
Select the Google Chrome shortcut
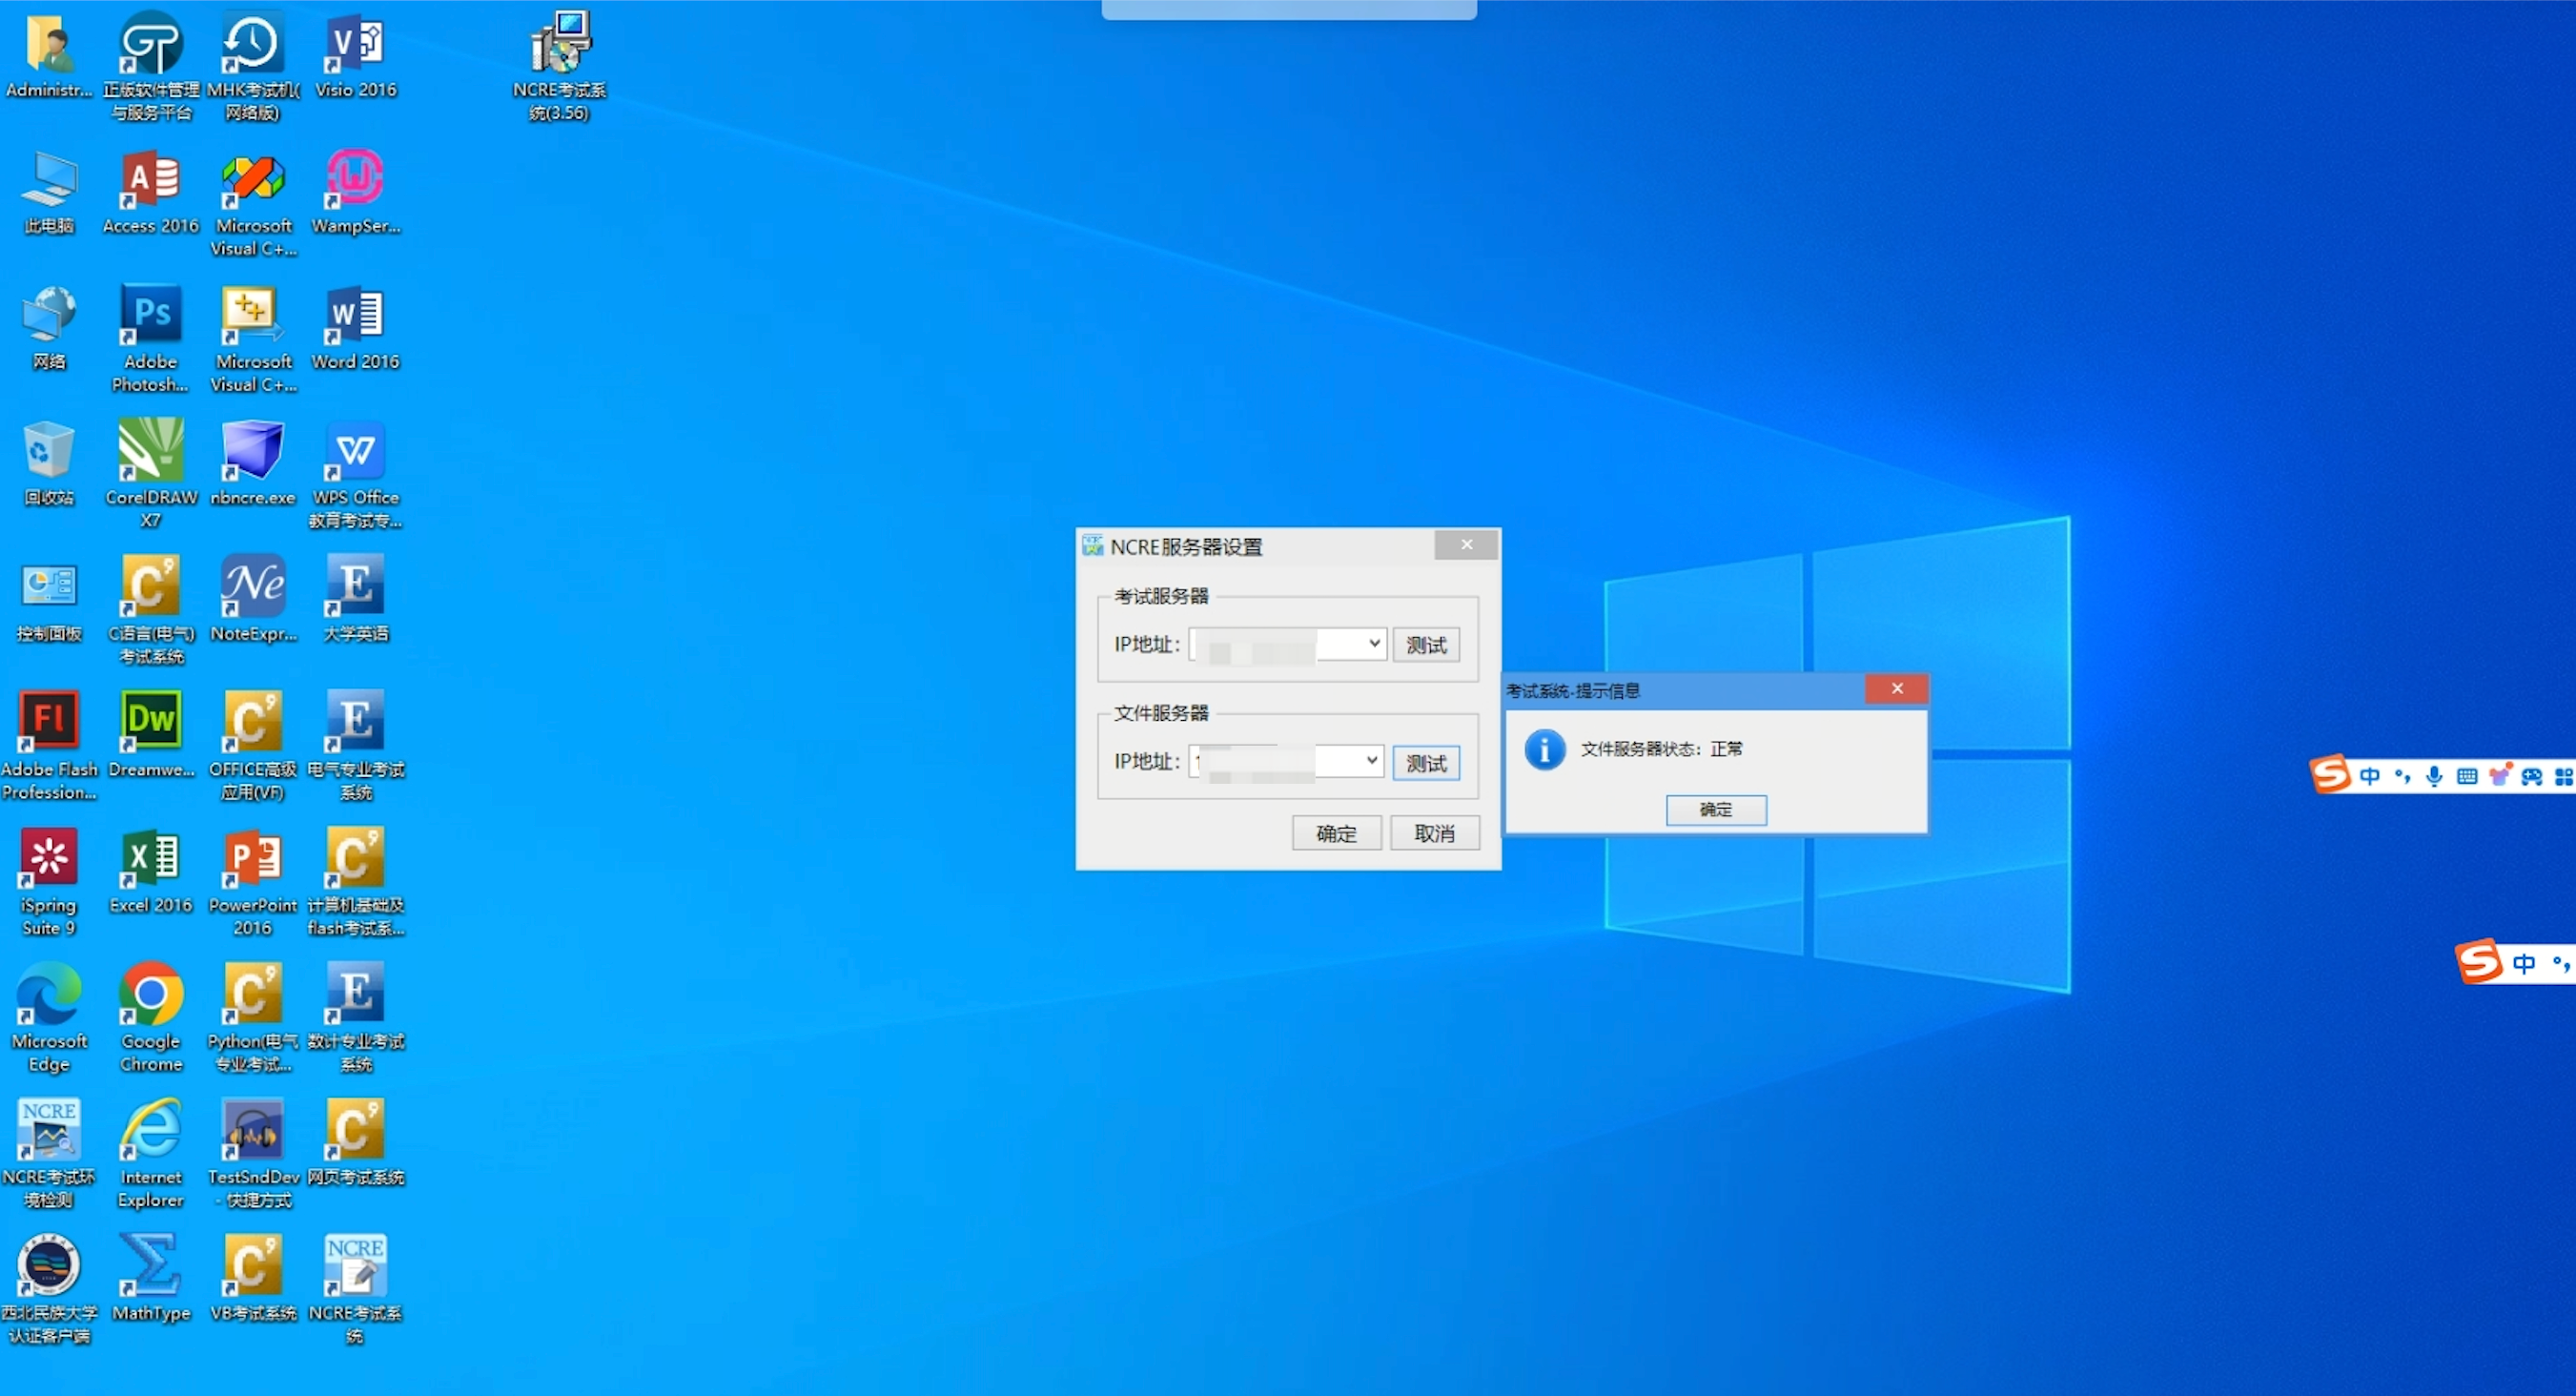pyautogui.click(x=151, y=1018)
